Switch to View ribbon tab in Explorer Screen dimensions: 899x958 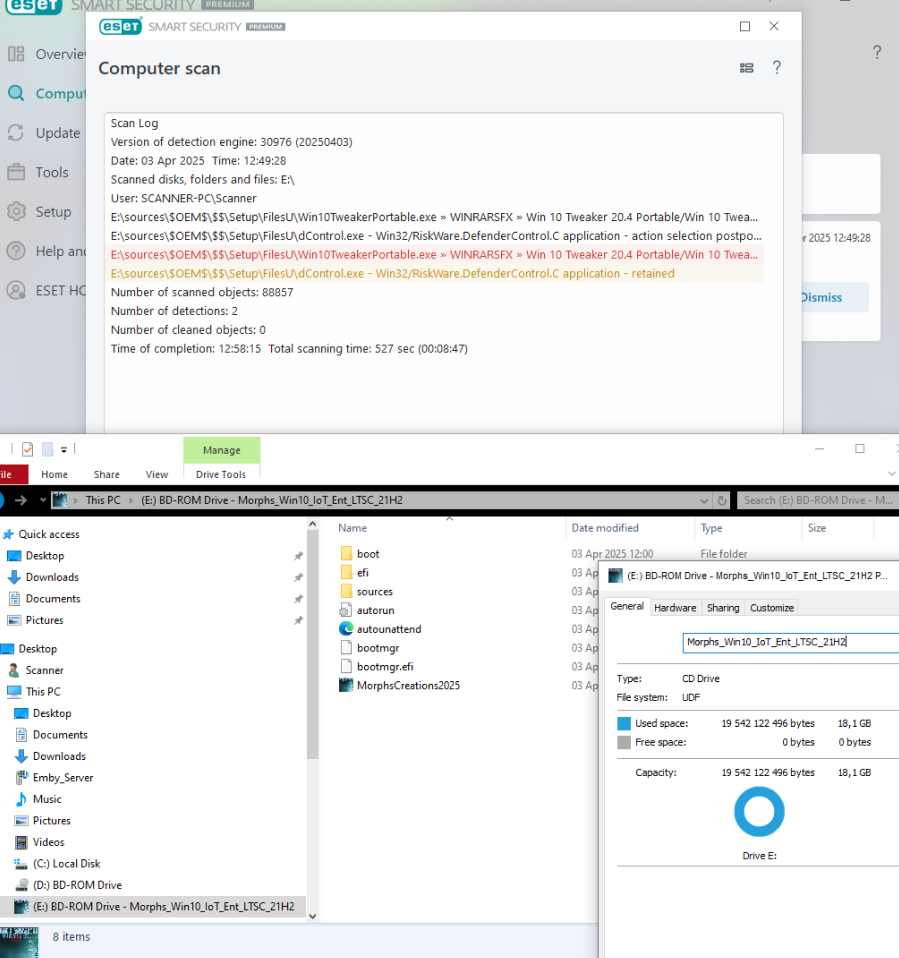click(x=156, y=475)
